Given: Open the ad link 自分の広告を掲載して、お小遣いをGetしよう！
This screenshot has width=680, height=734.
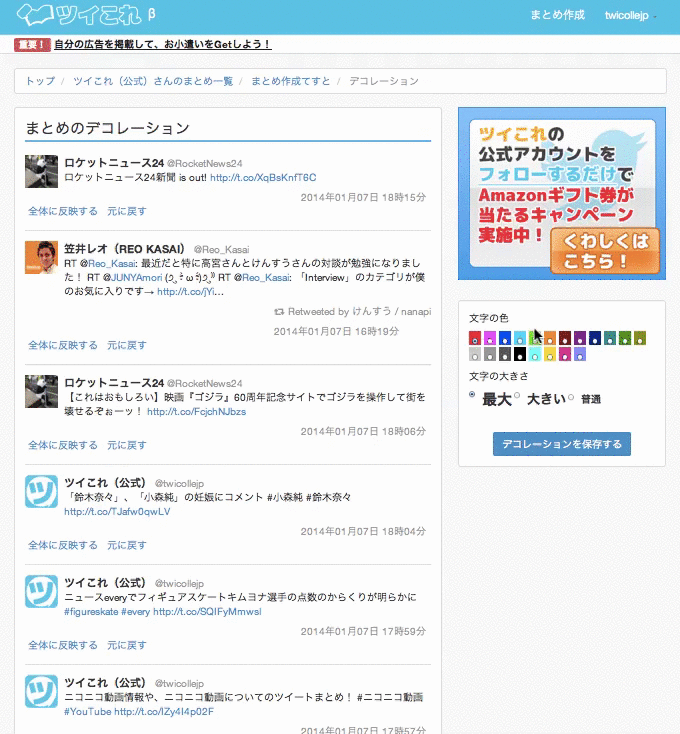Looking at the screenshot, I should (x=162, y=44).
